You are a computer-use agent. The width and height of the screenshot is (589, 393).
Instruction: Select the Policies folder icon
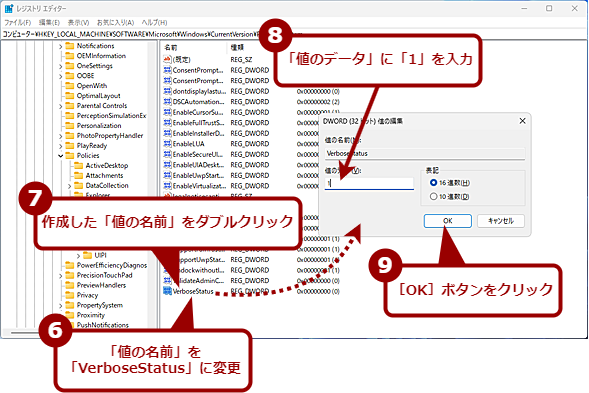[x=69, y=156]
